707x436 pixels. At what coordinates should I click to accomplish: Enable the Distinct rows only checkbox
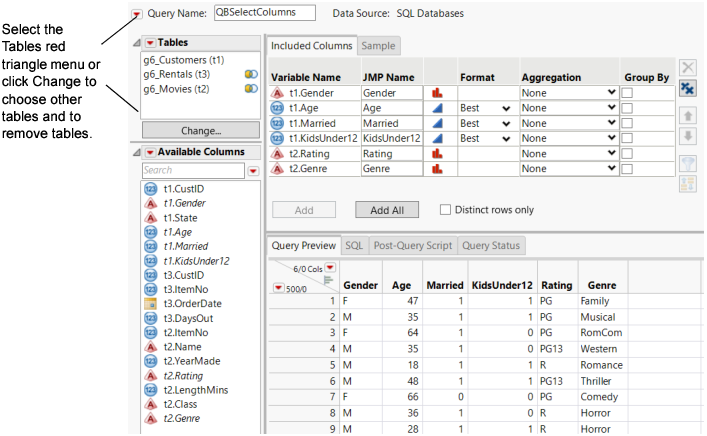(x=447, y=210)
